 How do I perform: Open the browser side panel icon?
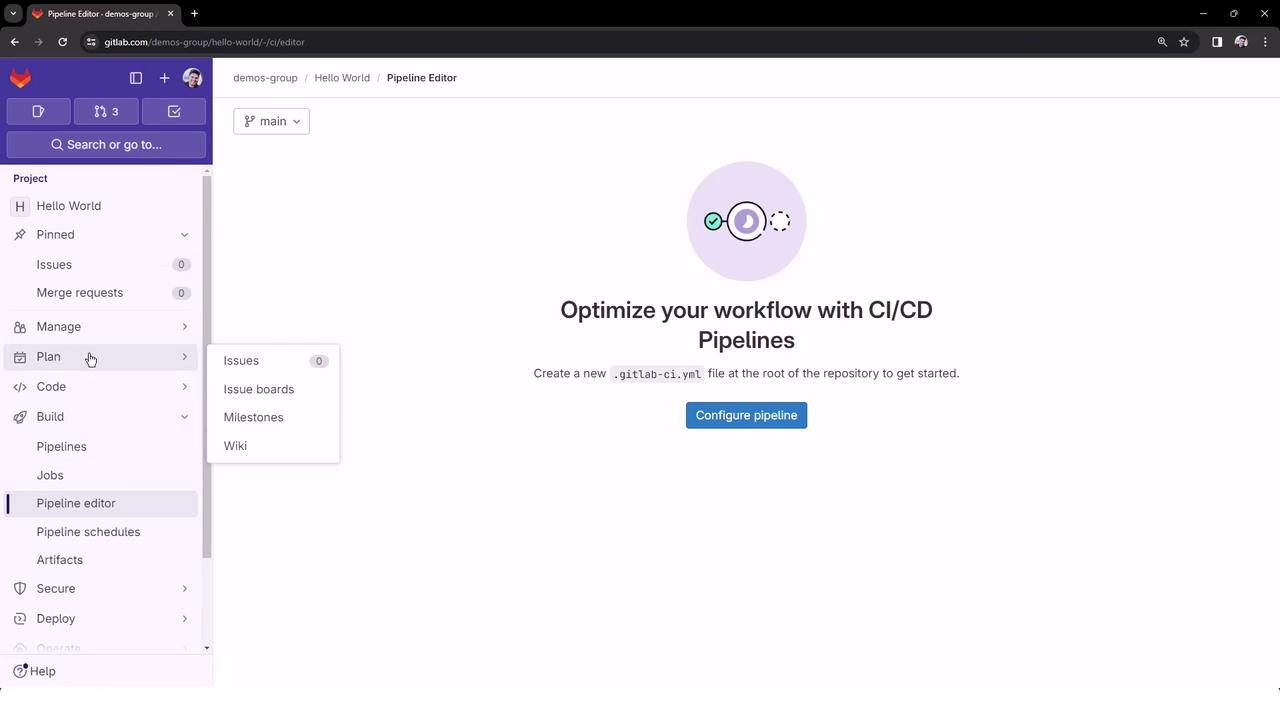1217,42
